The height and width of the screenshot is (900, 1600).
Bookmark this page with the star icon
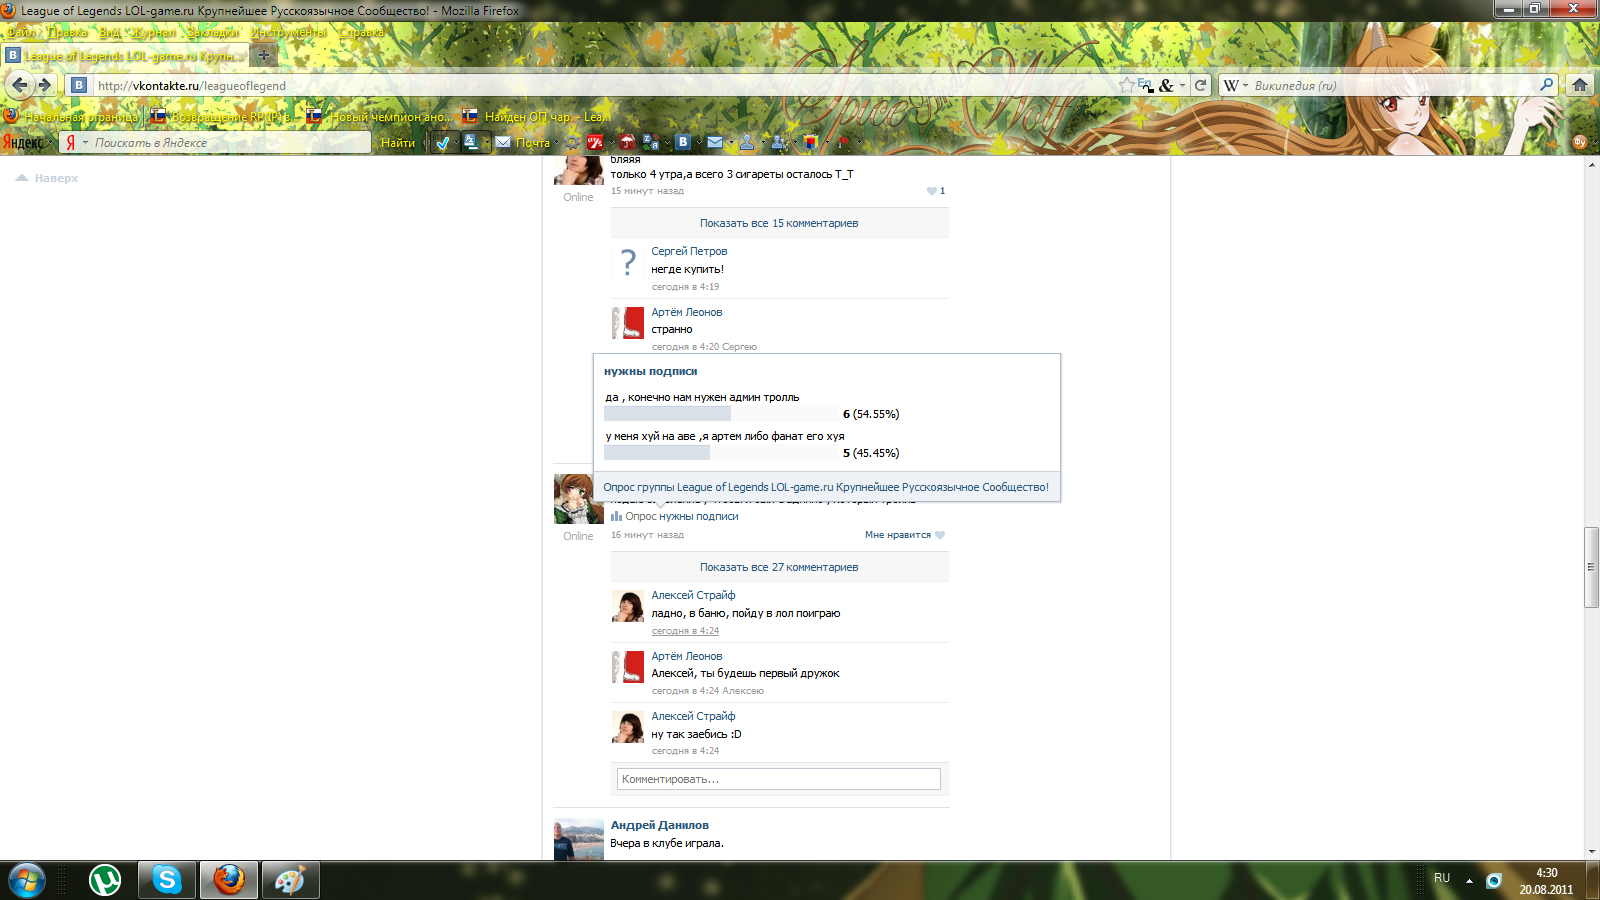[x=1127, y=85]
